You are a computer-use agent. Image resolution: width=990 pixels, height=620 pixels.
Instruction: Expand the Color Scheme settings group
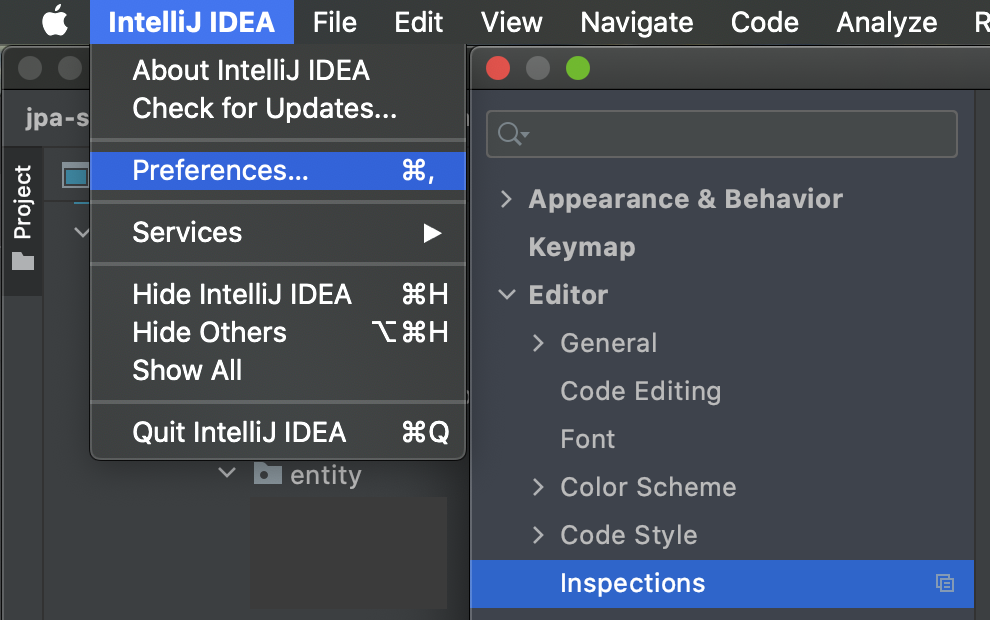(x=537, y=487)
